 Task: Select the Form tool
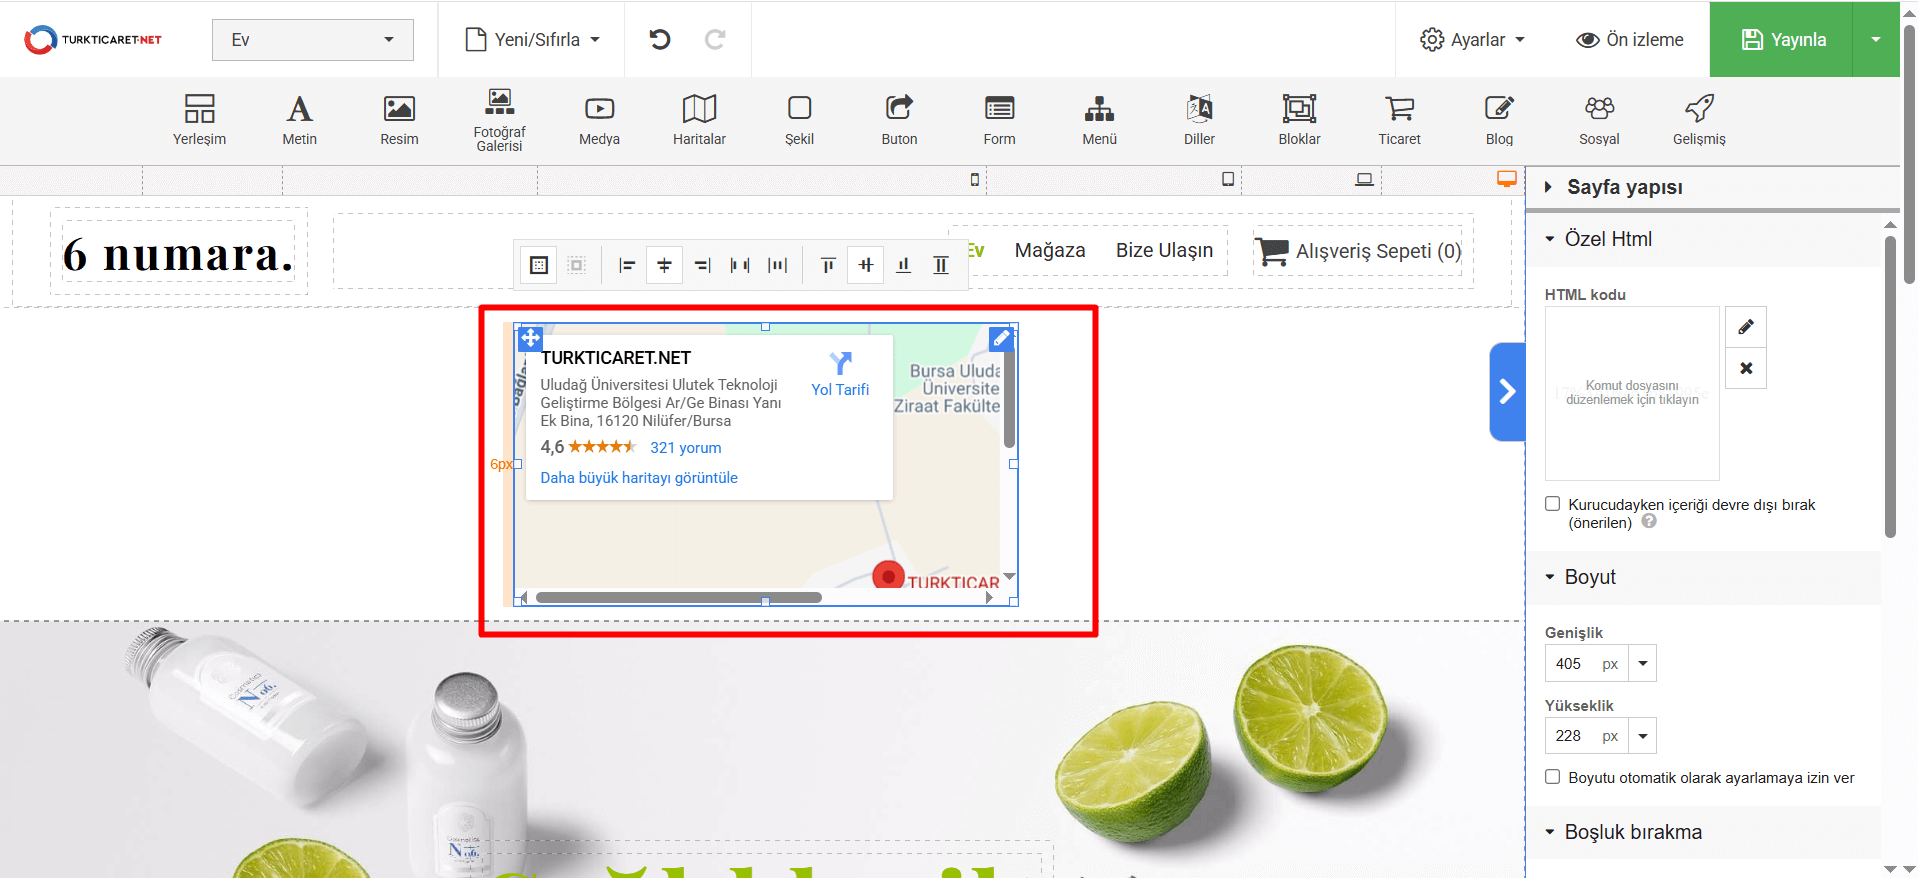[999, 120]
